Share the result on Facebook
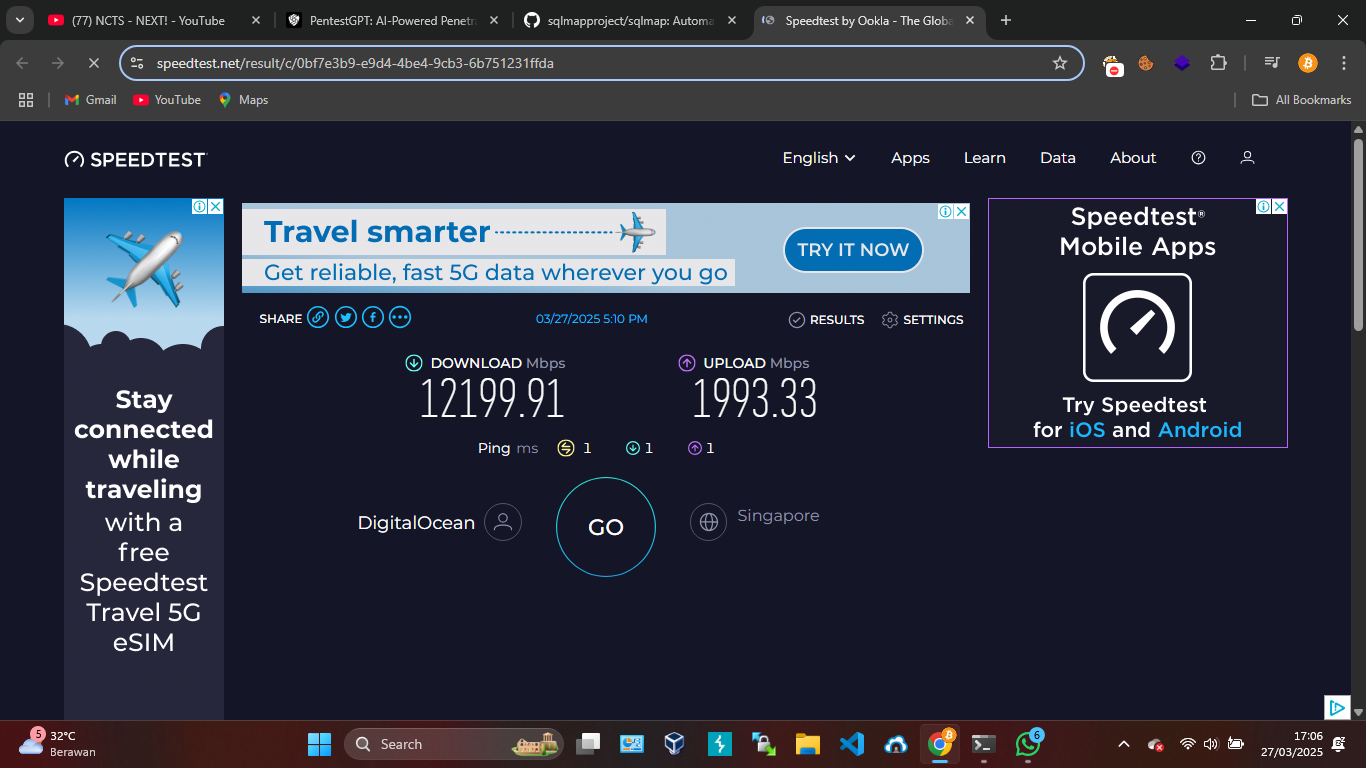Screen dimensions: 1366x768 373,318
